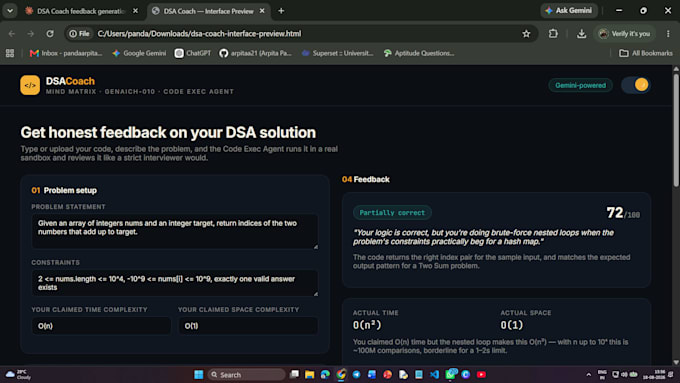Bookmark this page with star icon
The height and width of the screenshot is (383, 680).
pos(526,33)
